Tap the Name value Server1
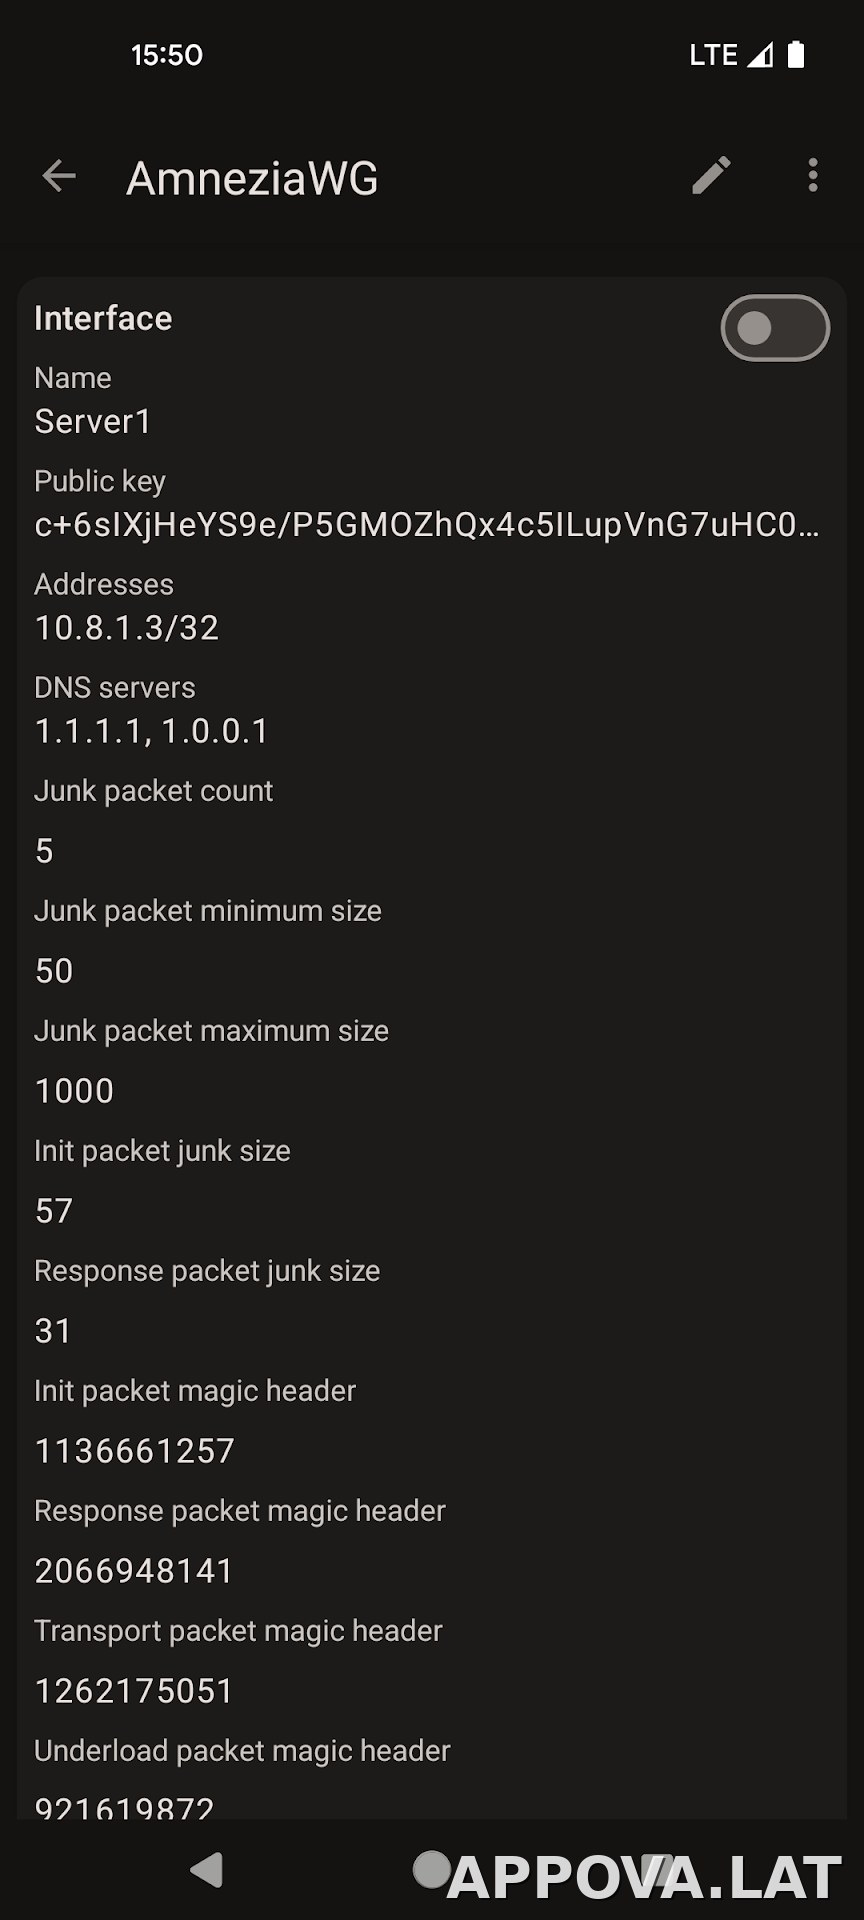Screen dimensions: 864x1920 point(93,422)
